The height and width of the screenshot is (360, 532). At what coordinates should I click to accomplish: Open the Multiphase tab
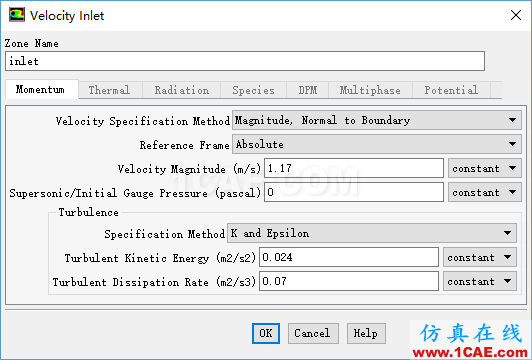tap(370, 90)
